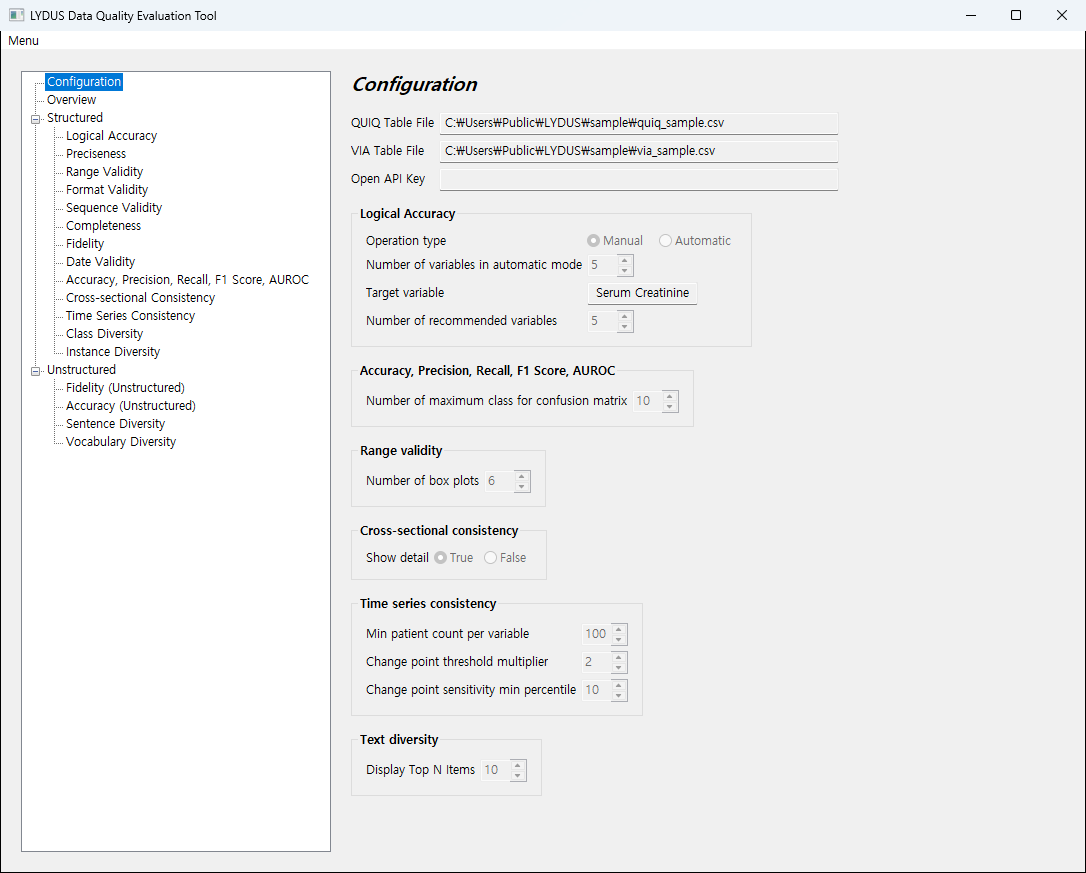Decrease number of variables in automatic mode
The width and height of the screenshot is (1086, 873).
pyautogui.click(x=625, y=271)
